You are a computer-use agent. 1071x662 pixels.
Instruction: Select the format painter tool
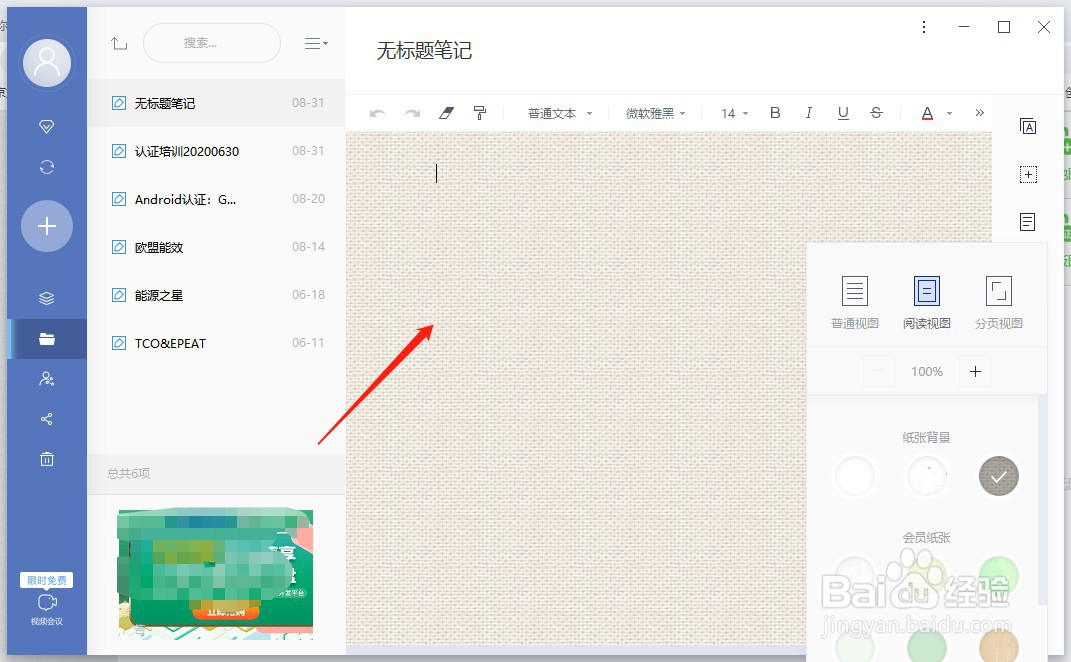point(480,113)
